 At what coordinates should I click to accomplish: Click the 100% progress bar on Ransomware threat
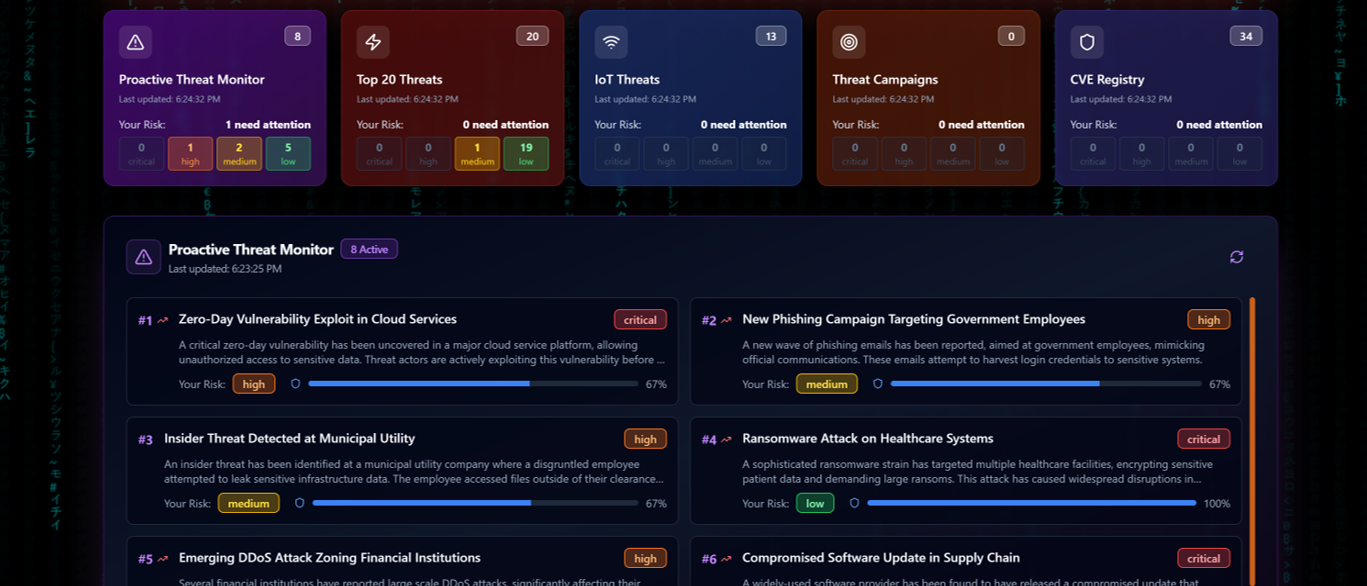[x=1031, y=504]
